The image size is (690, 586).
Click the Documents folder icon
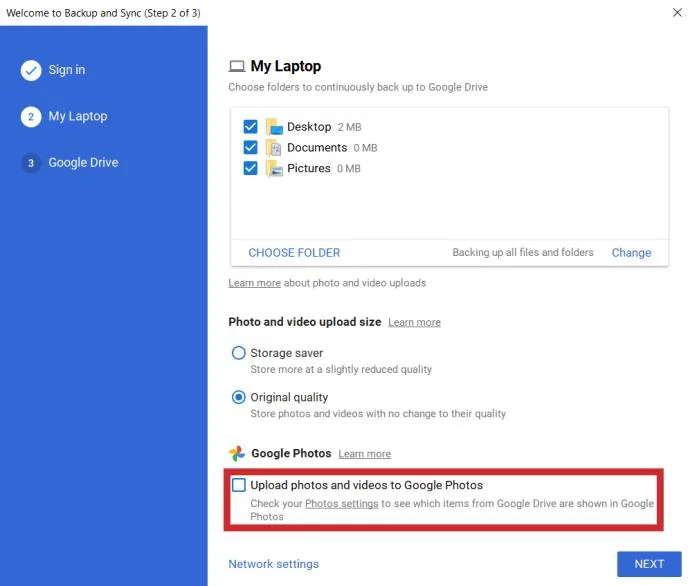coord(274,147)
